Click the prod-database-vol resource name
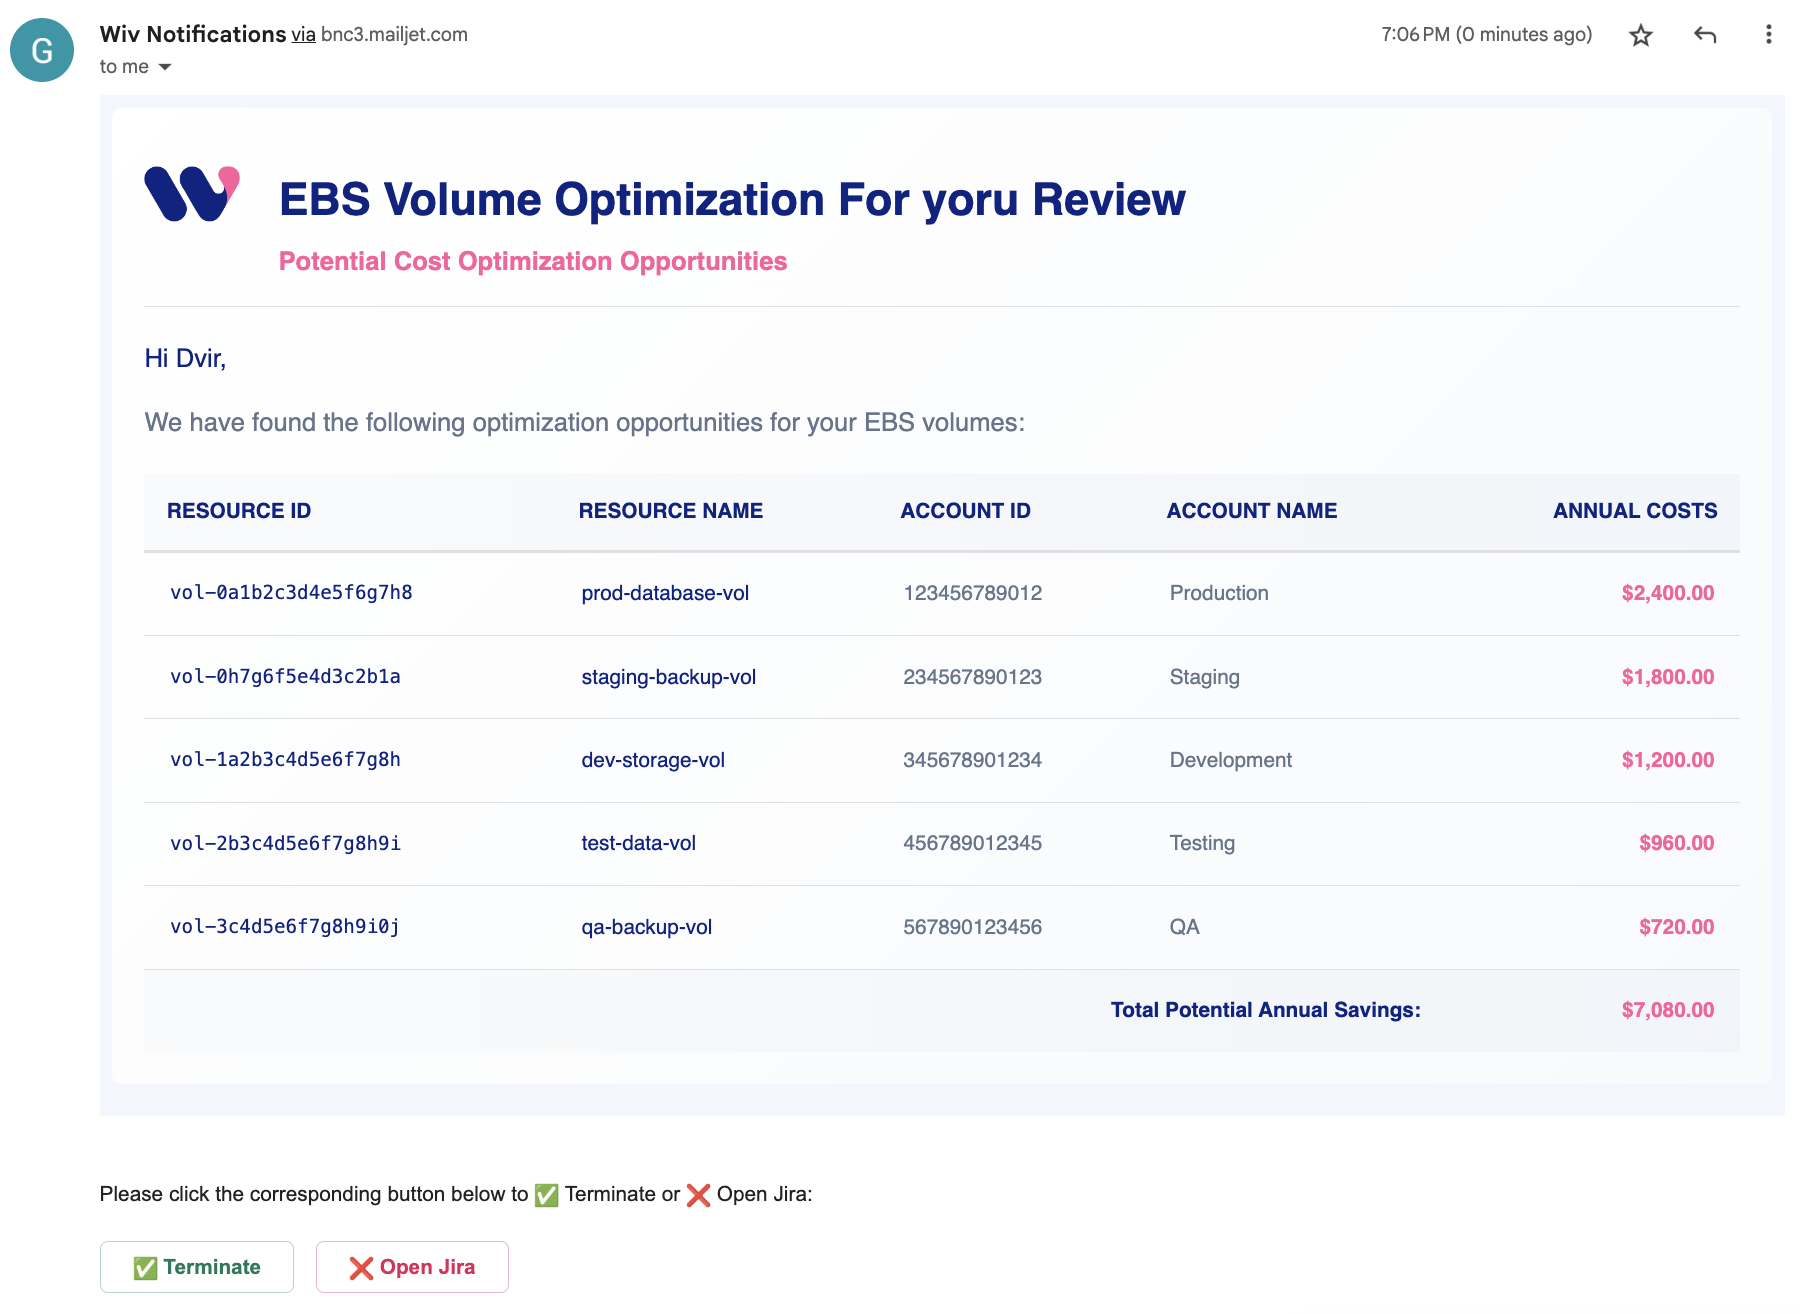The image size is (1800, 1314). click(665, 593)
